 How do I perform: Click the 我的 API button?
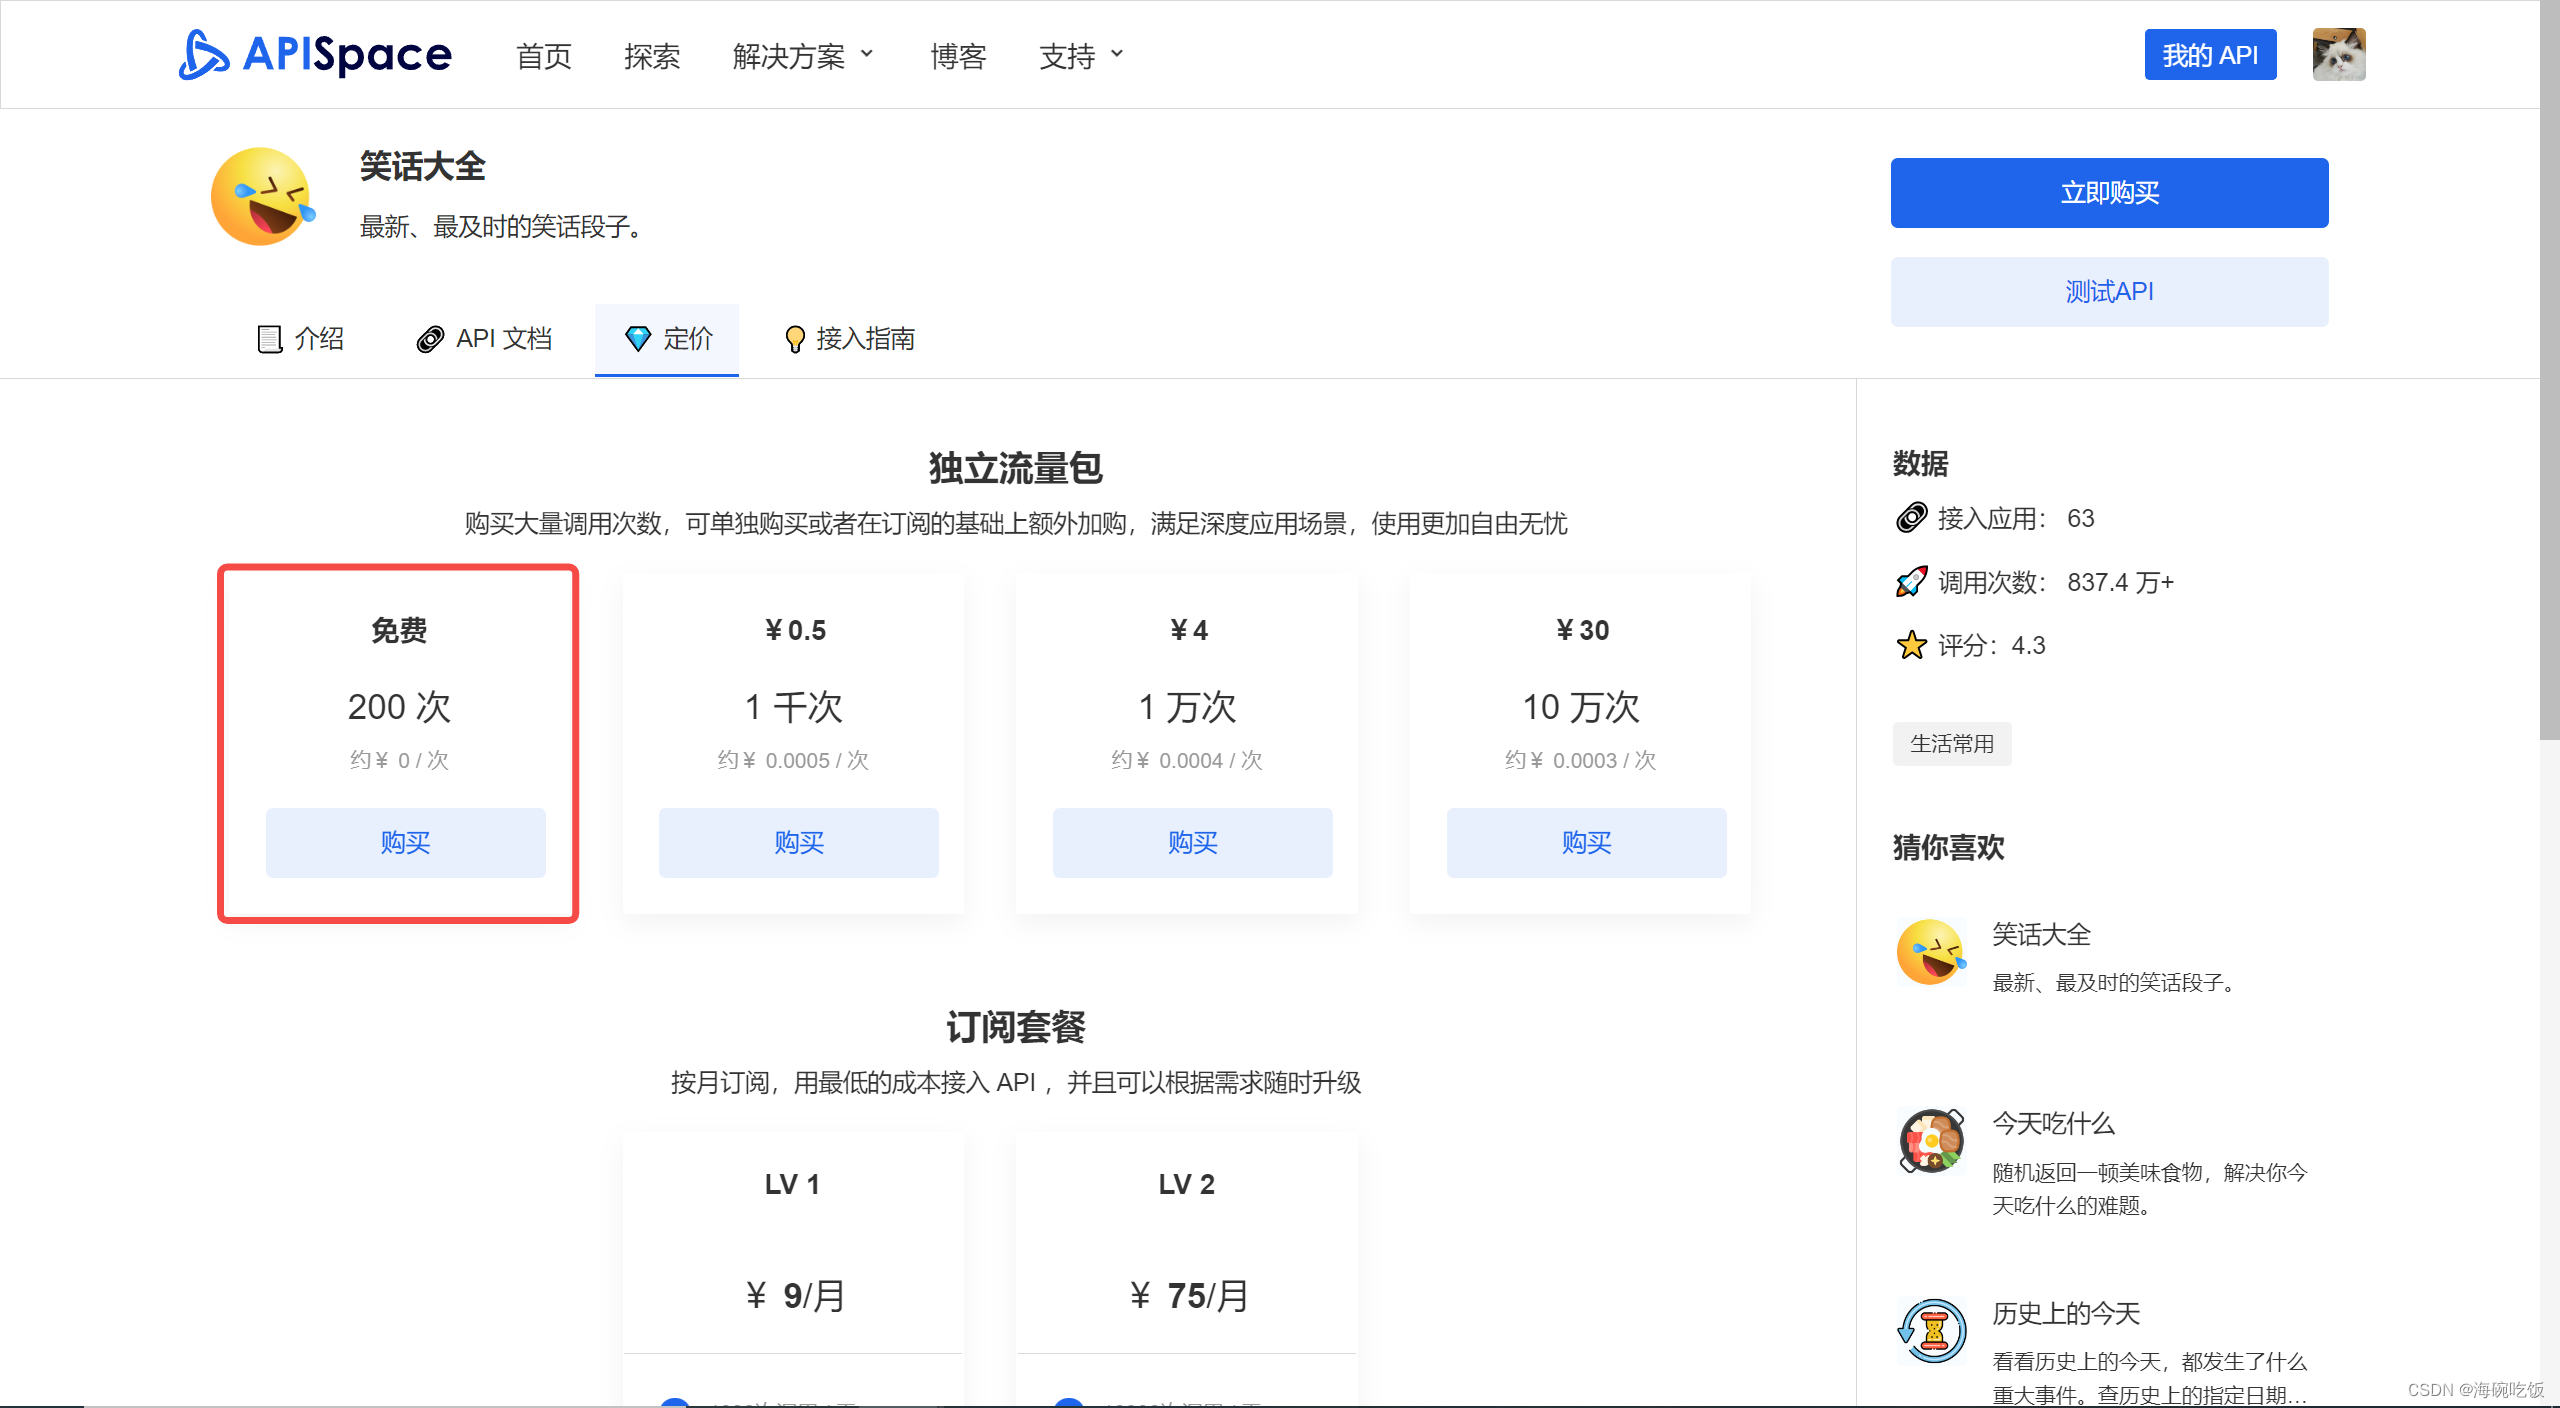tap(2210, 54)
